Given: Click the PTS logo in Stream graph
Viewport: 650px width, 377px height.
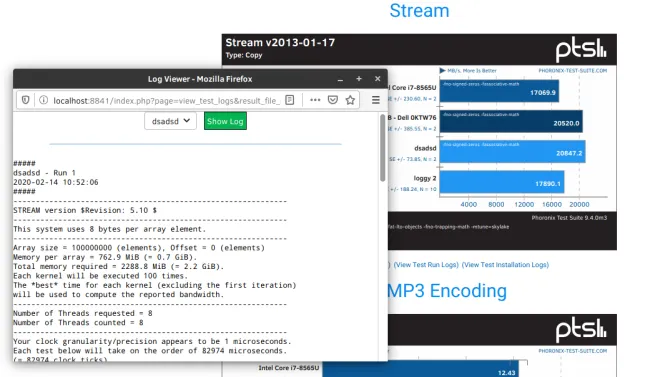Looking at the screenshot, I should (581, 49).
